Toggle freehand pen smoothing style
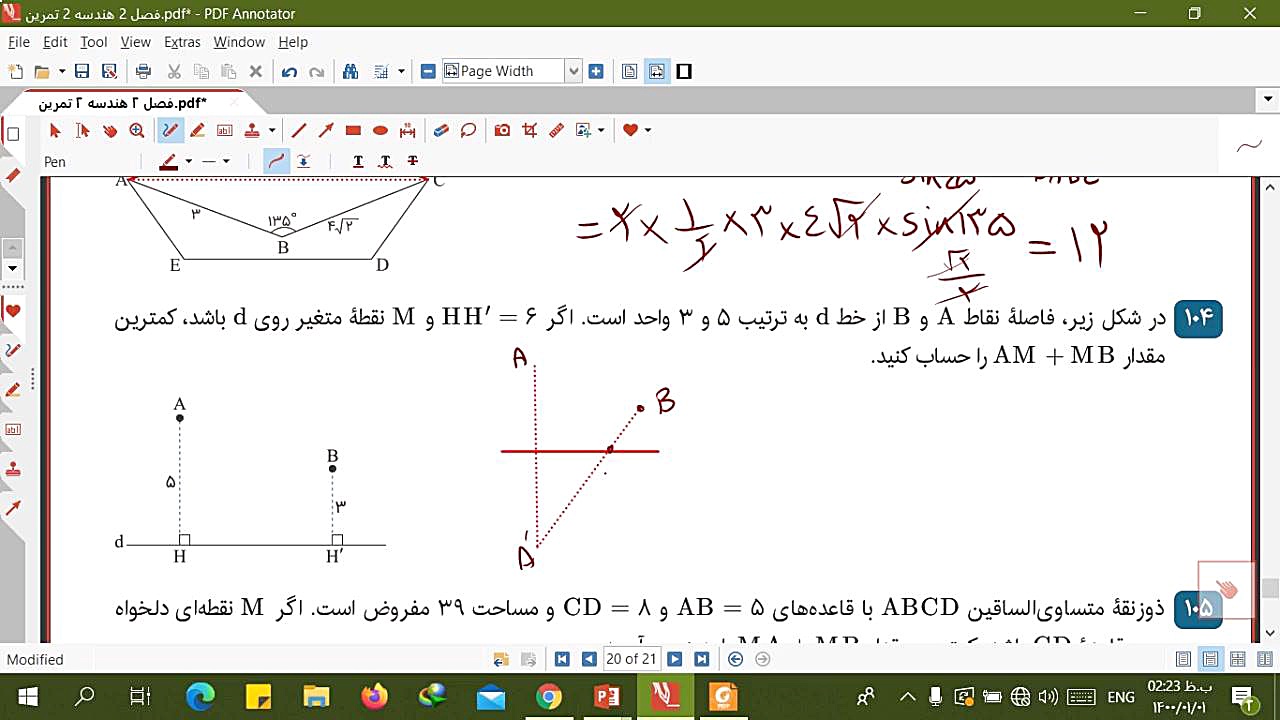The width and height of the screenshot is (1280, 720). point(277,161)
